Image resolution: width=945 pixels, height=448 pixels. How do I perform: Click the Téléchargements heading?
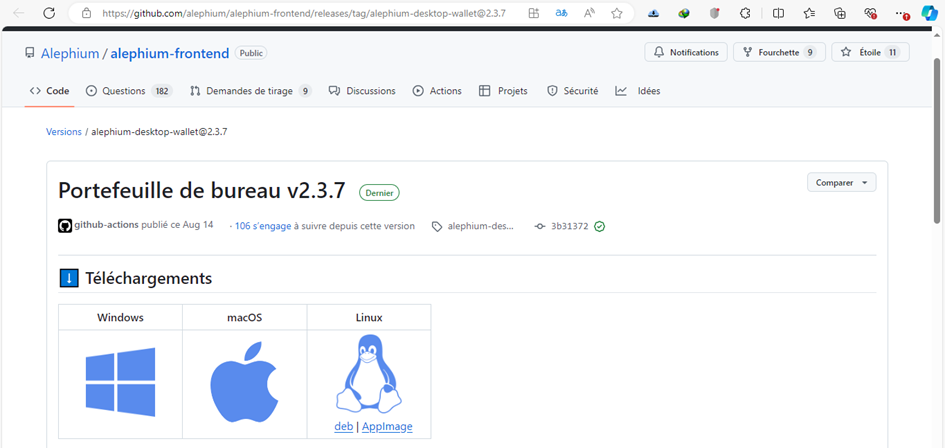[x=149, y=279]
